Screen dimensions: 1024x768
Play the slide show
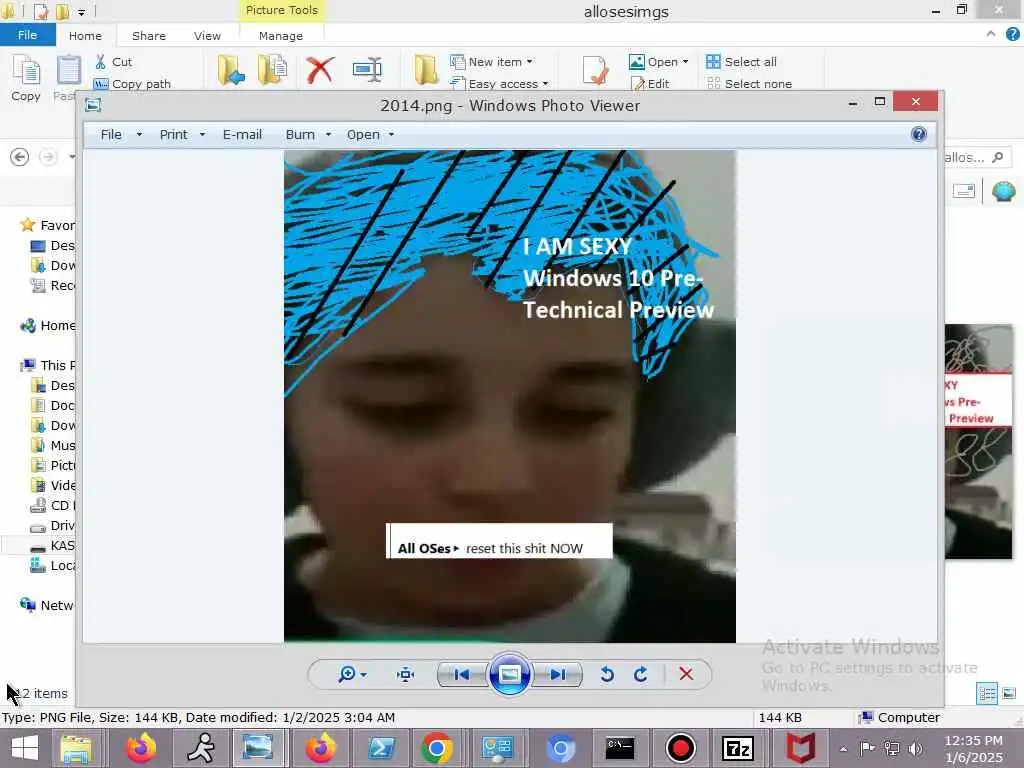[509, 674]
